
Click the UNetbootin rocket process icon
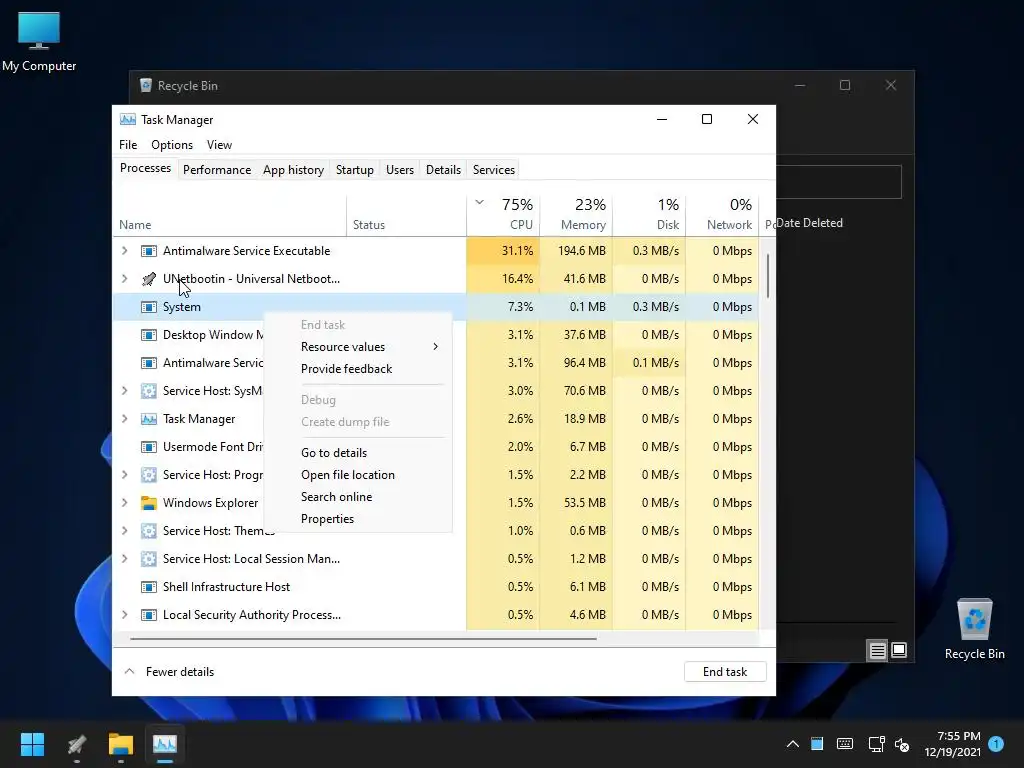pos(149,279)
